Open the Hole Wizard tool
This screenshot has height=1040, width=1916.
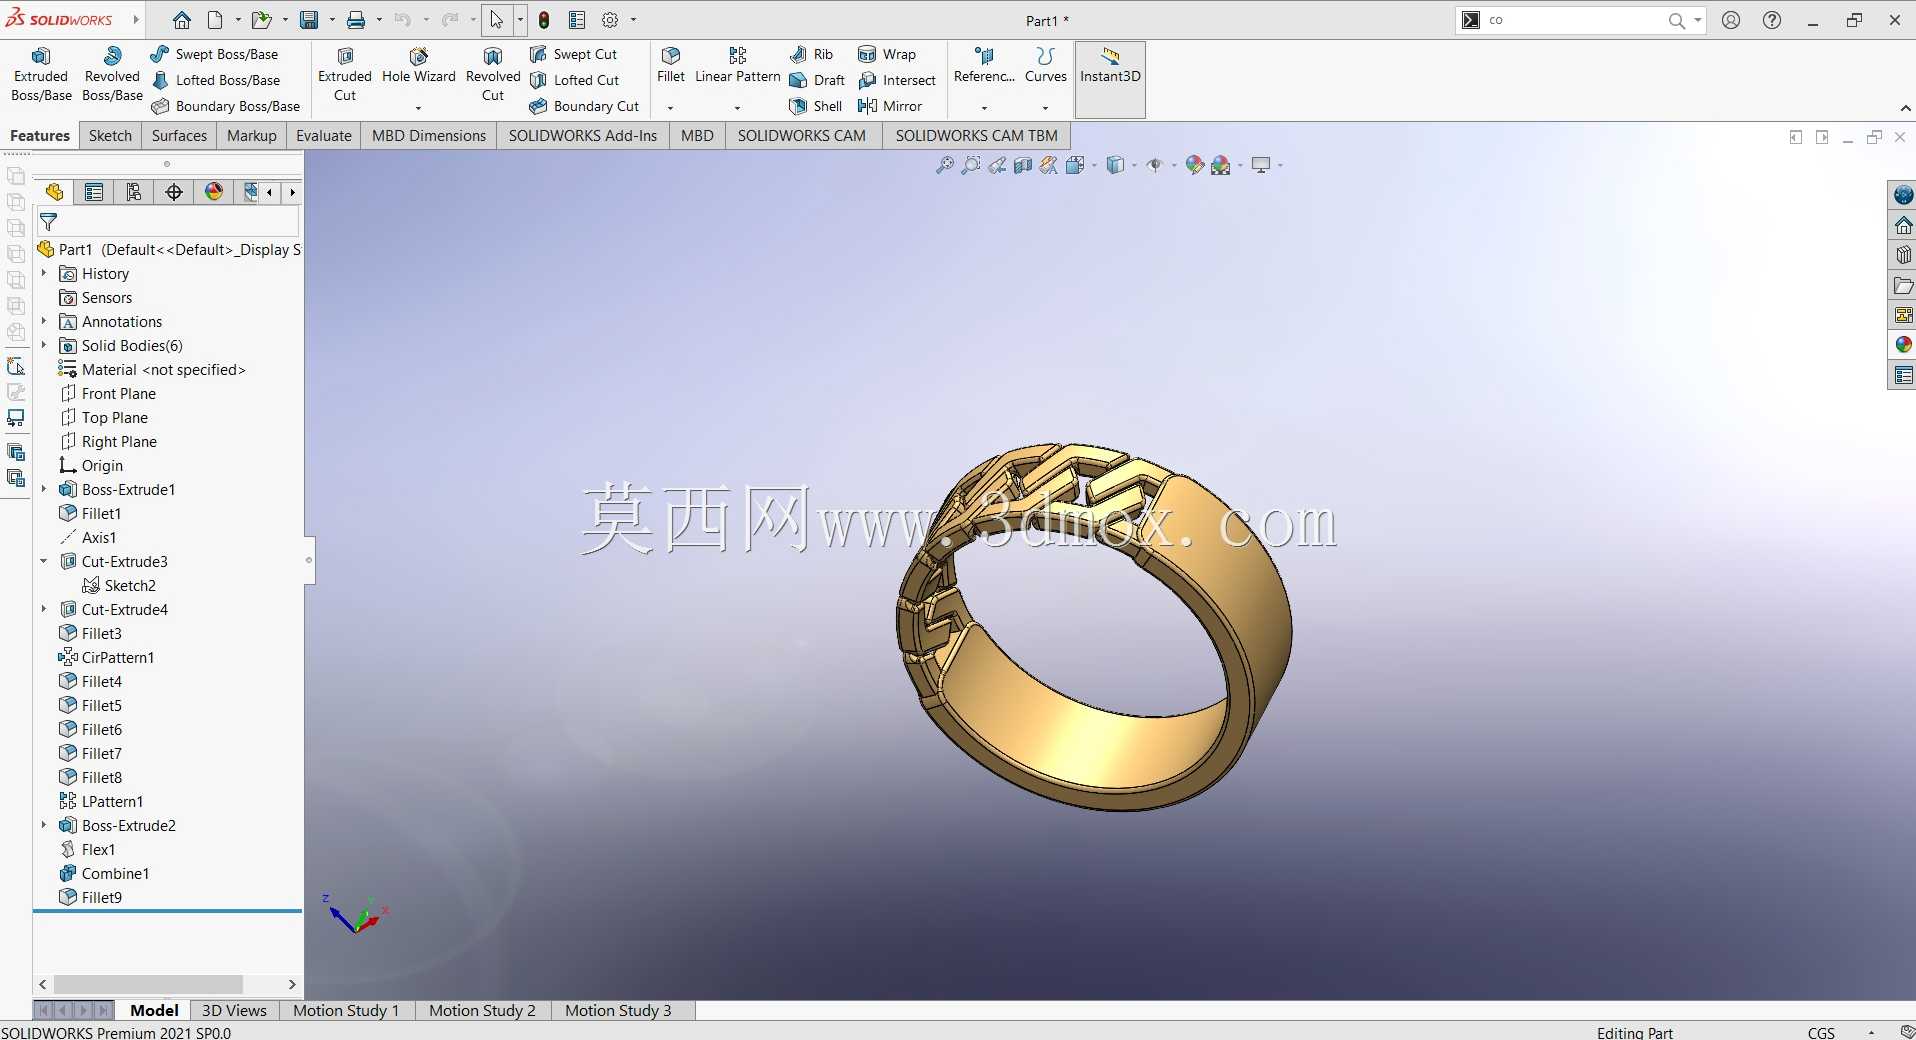pos(418,67)
